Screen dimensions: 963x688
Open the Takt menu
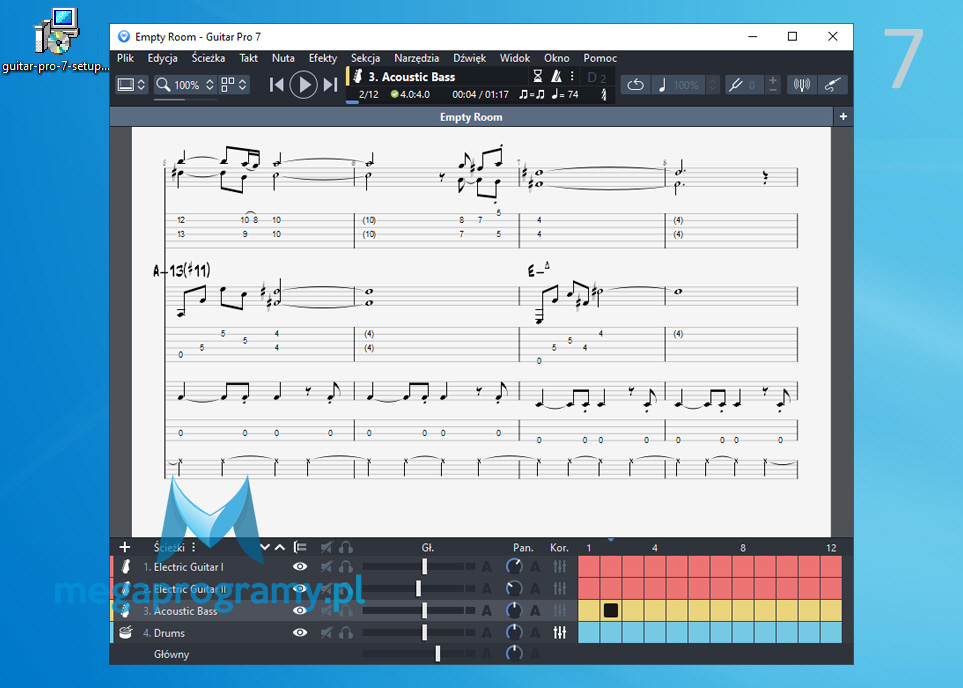coord(249,58)
